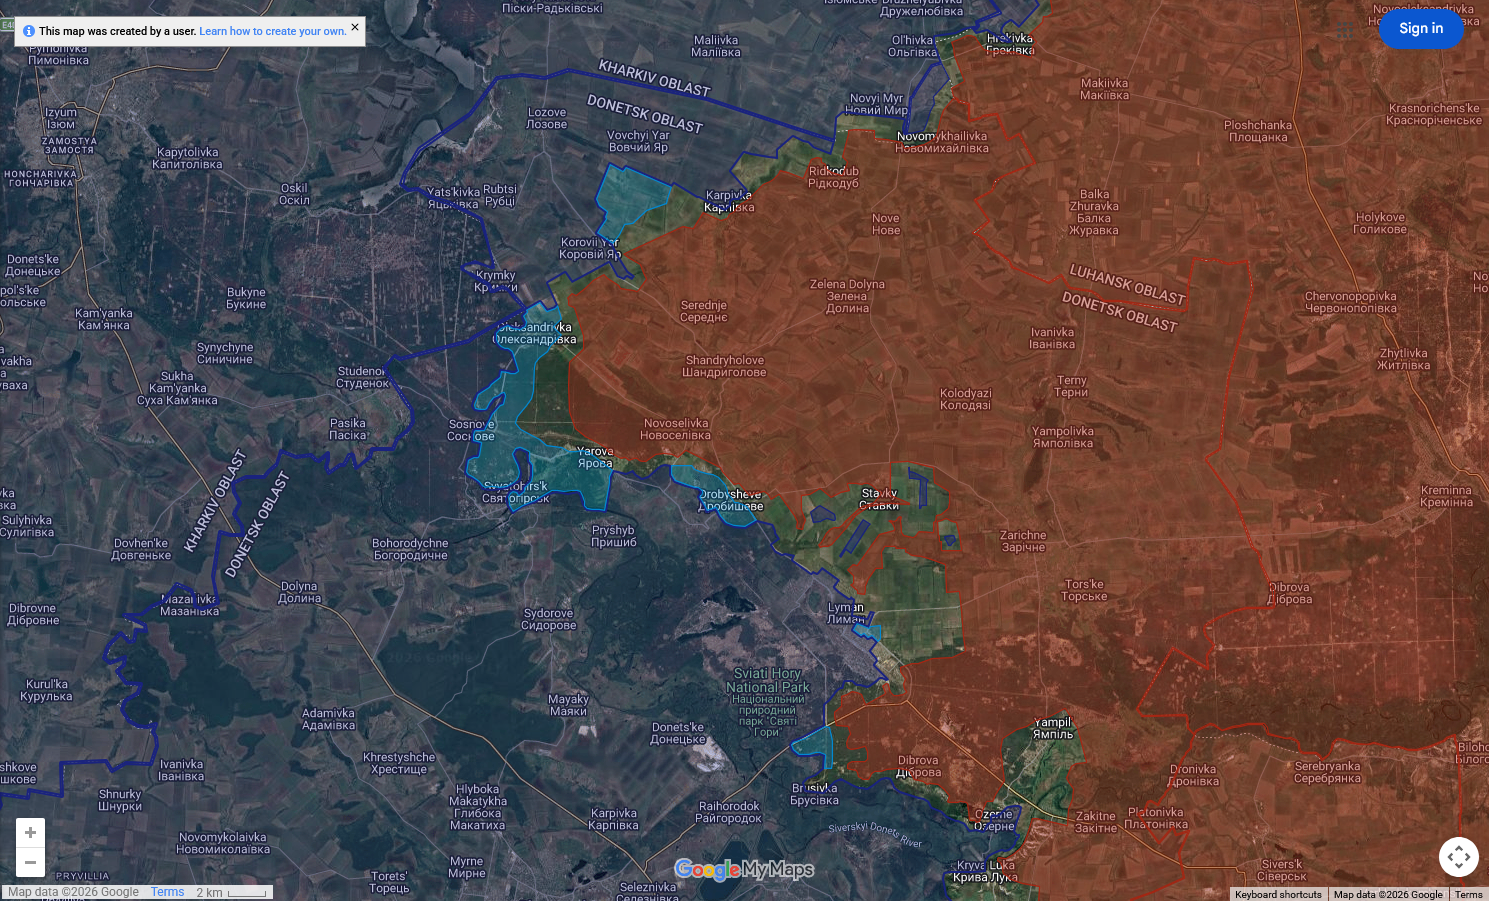Click the Sviatohirs'k town label
Viewport: 1489px width, 901px height.
(516, 492)
